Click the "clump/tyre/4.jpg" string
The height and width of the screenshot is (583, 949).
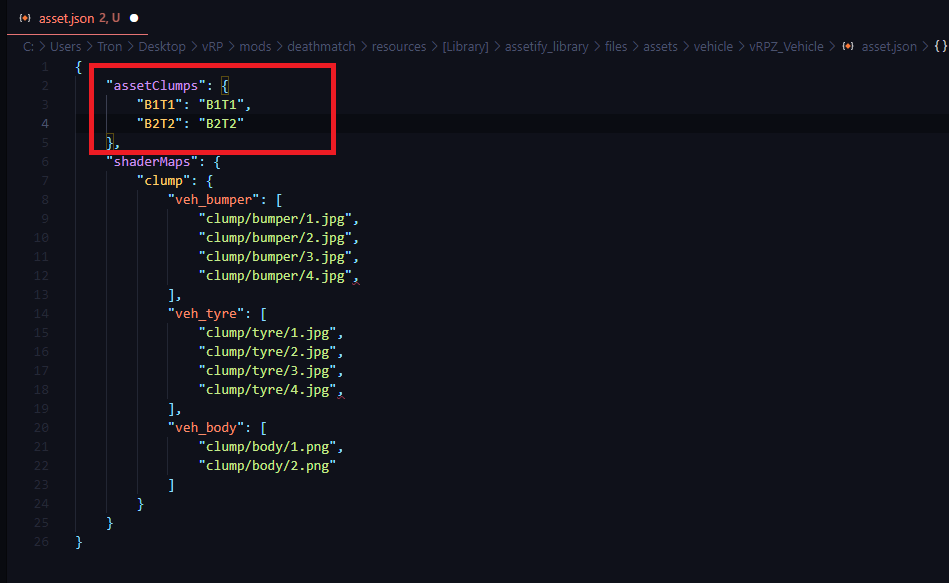(x=268, y=389)
